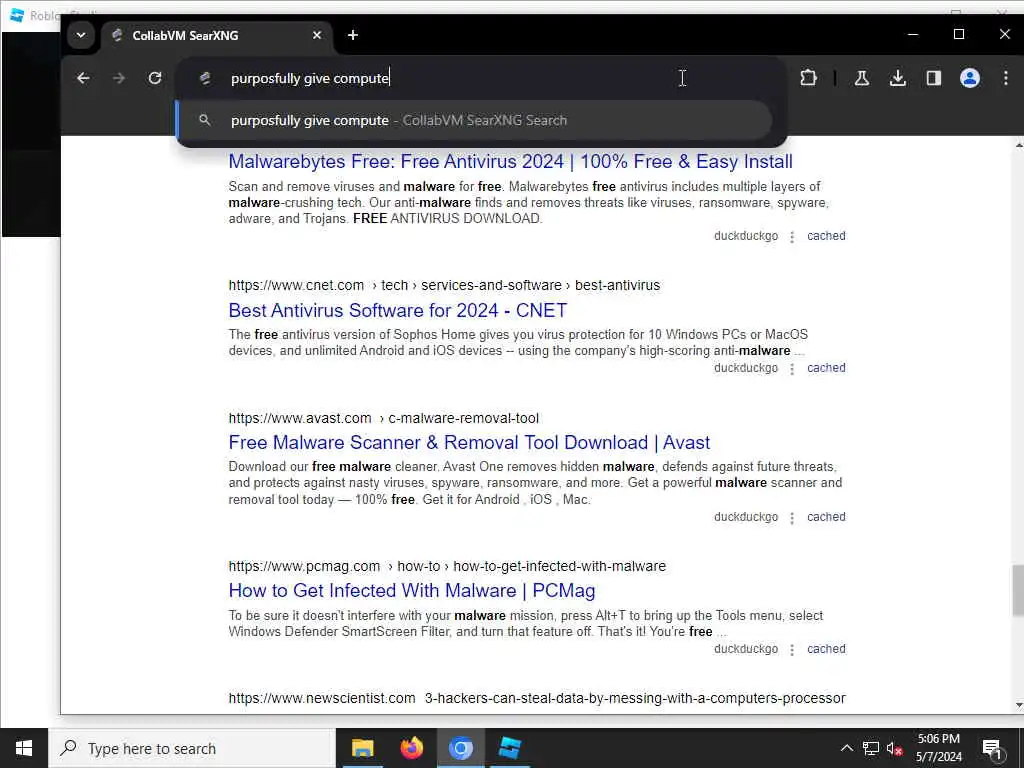The image size is (1024, 768).
Task: Open the Windows Start menu
Action: (24, 748)
